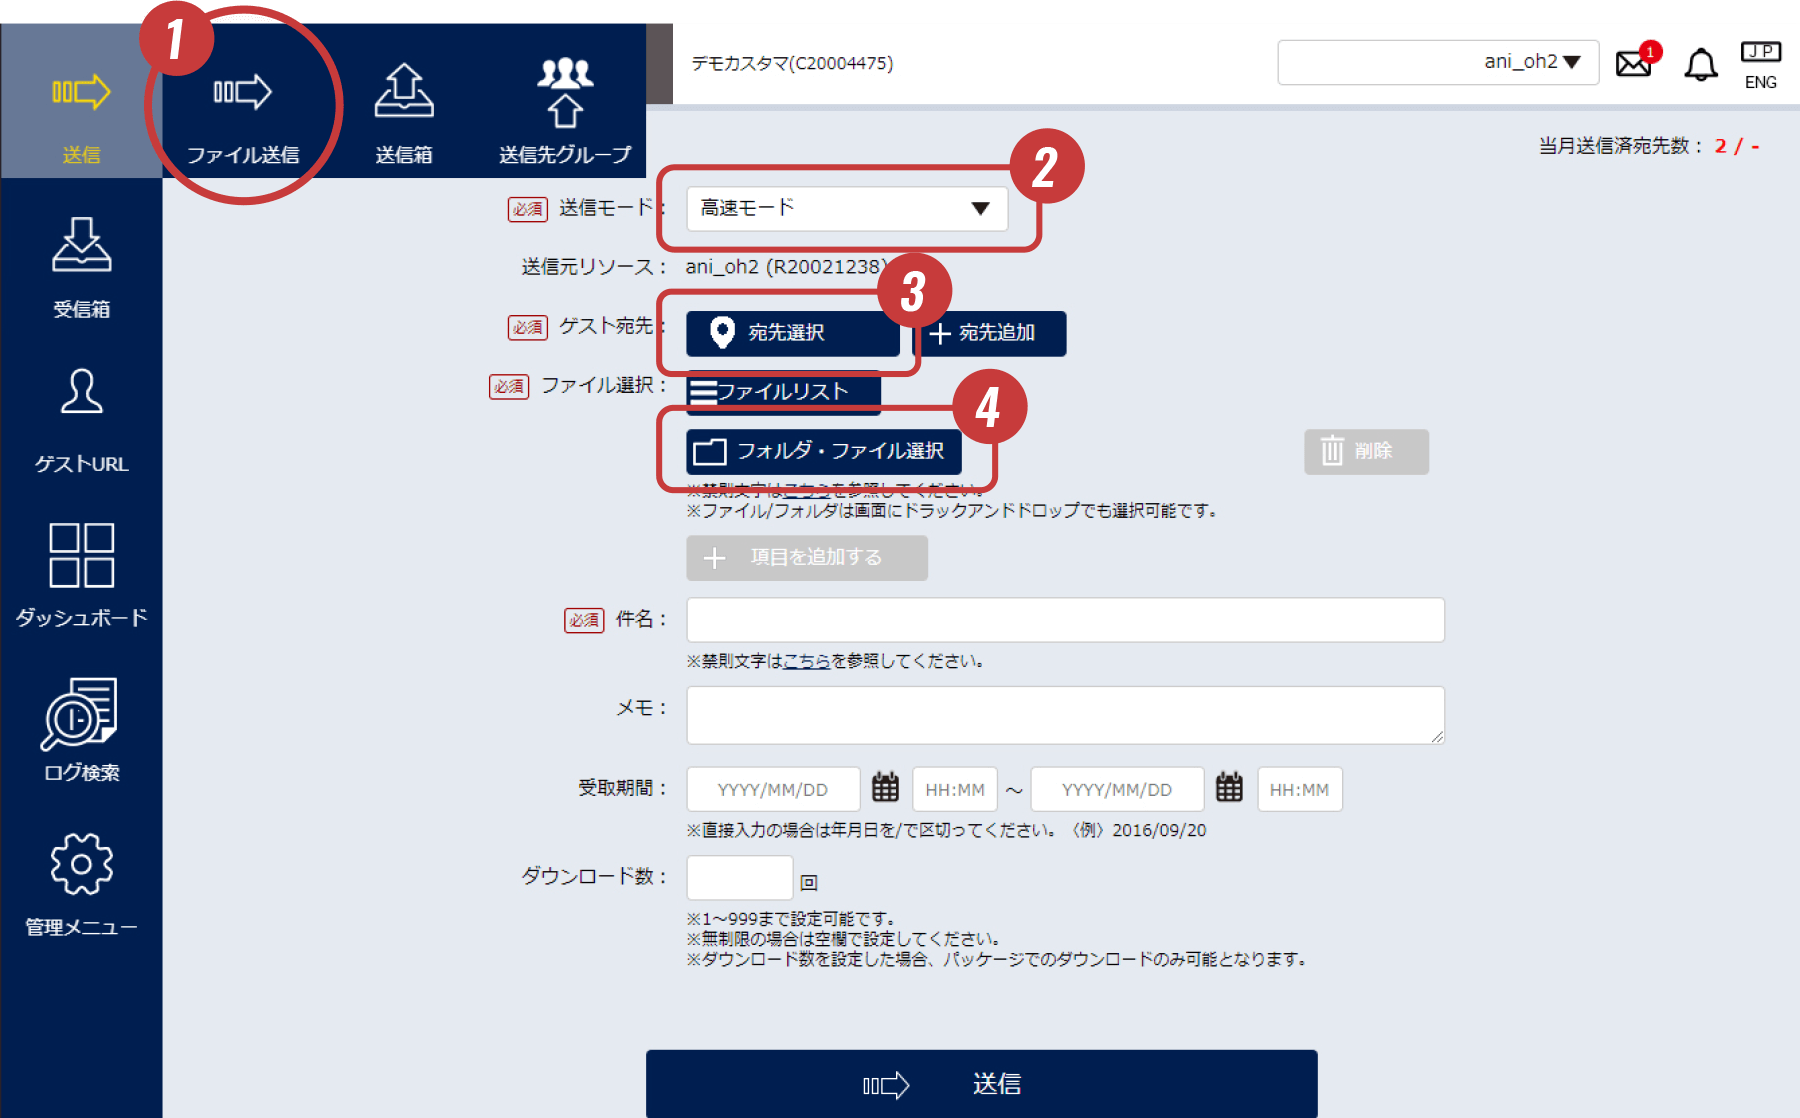Select デモカスタマ(C20004475) header text
The image size is (1800, 1118).
[792, 63]
